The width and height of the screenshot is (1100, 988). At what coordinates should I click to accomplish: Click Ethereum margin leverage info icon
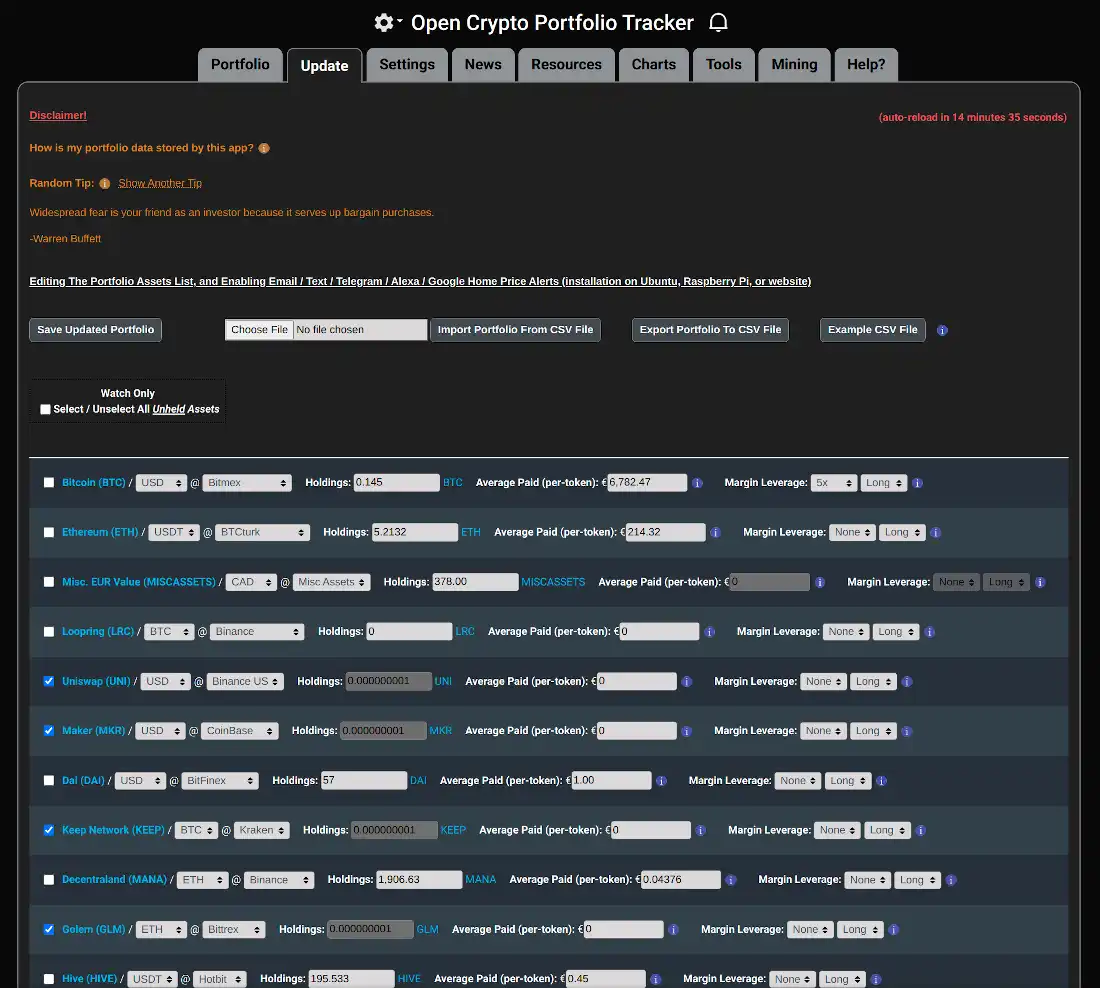tap(935, 533)
